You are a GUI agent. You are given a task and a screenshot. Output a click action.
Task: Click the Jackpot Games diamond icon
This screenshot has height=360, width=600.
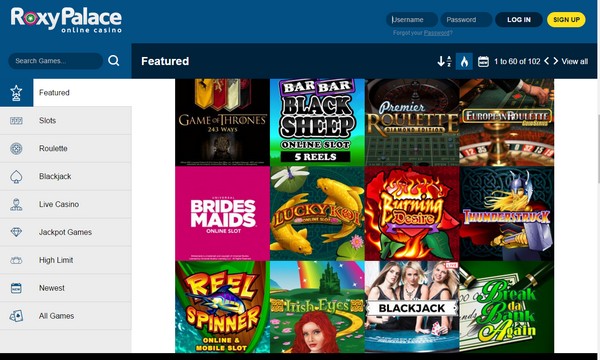tap(16, 232)
